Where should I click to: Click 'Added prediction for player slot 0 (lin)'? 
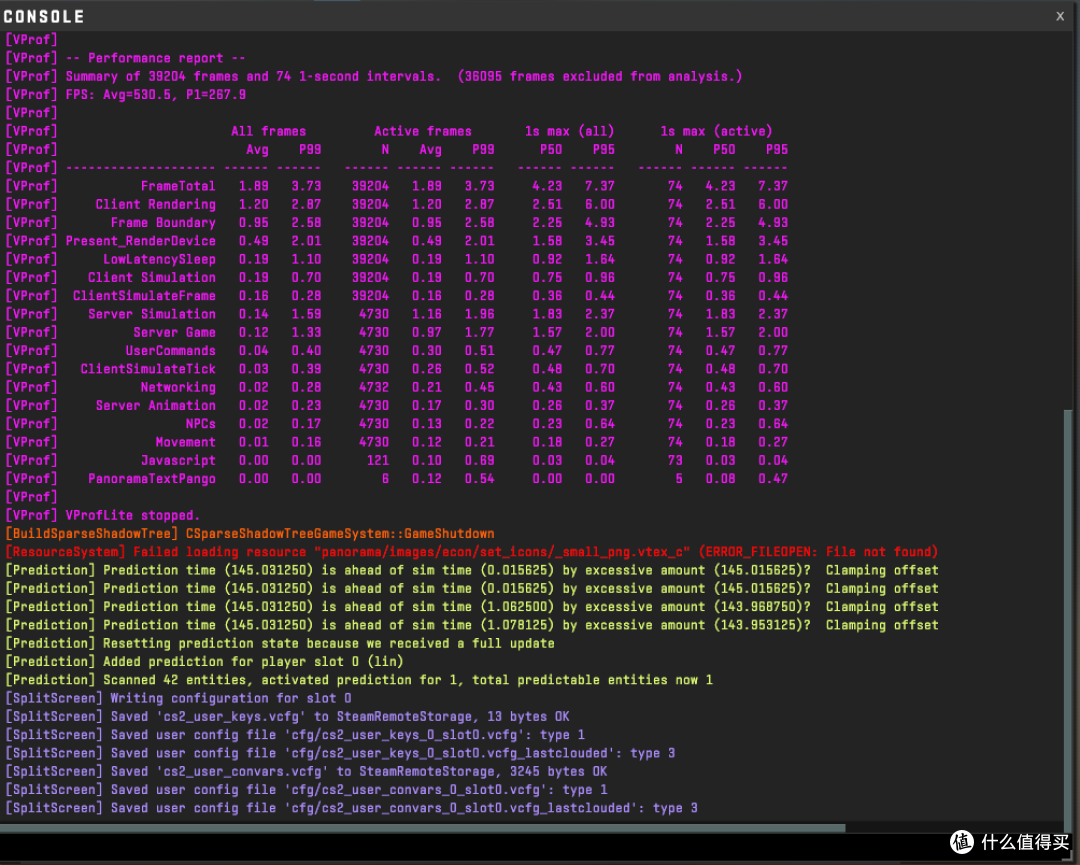pos(253,661)
